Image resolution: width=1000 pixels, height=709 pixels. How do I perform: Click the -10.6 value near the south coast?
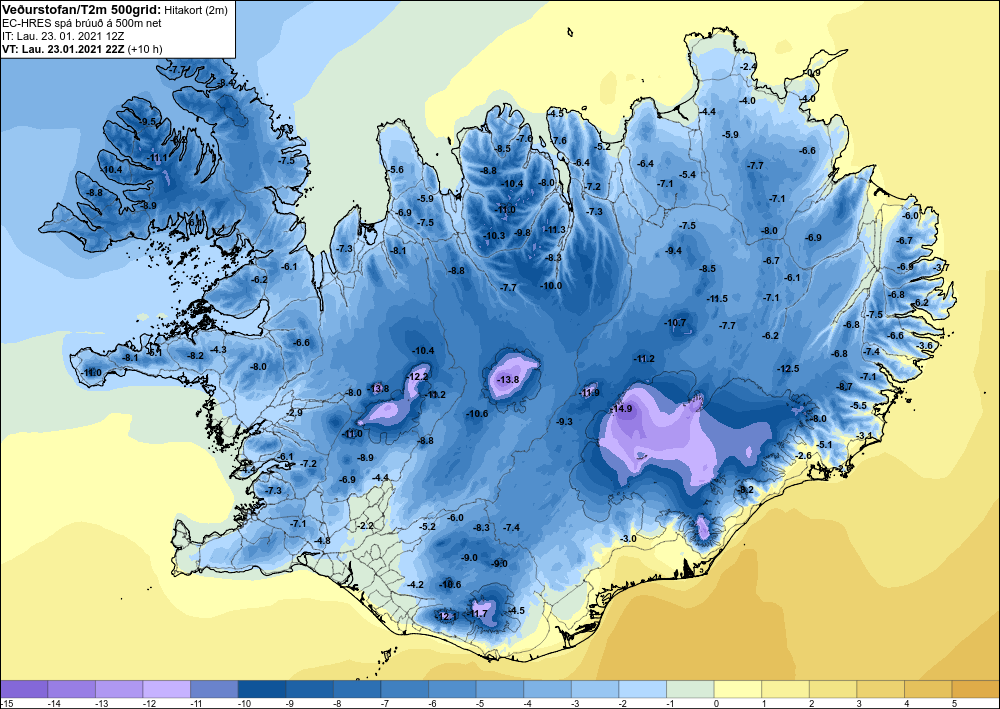click(x=450, y=584)
